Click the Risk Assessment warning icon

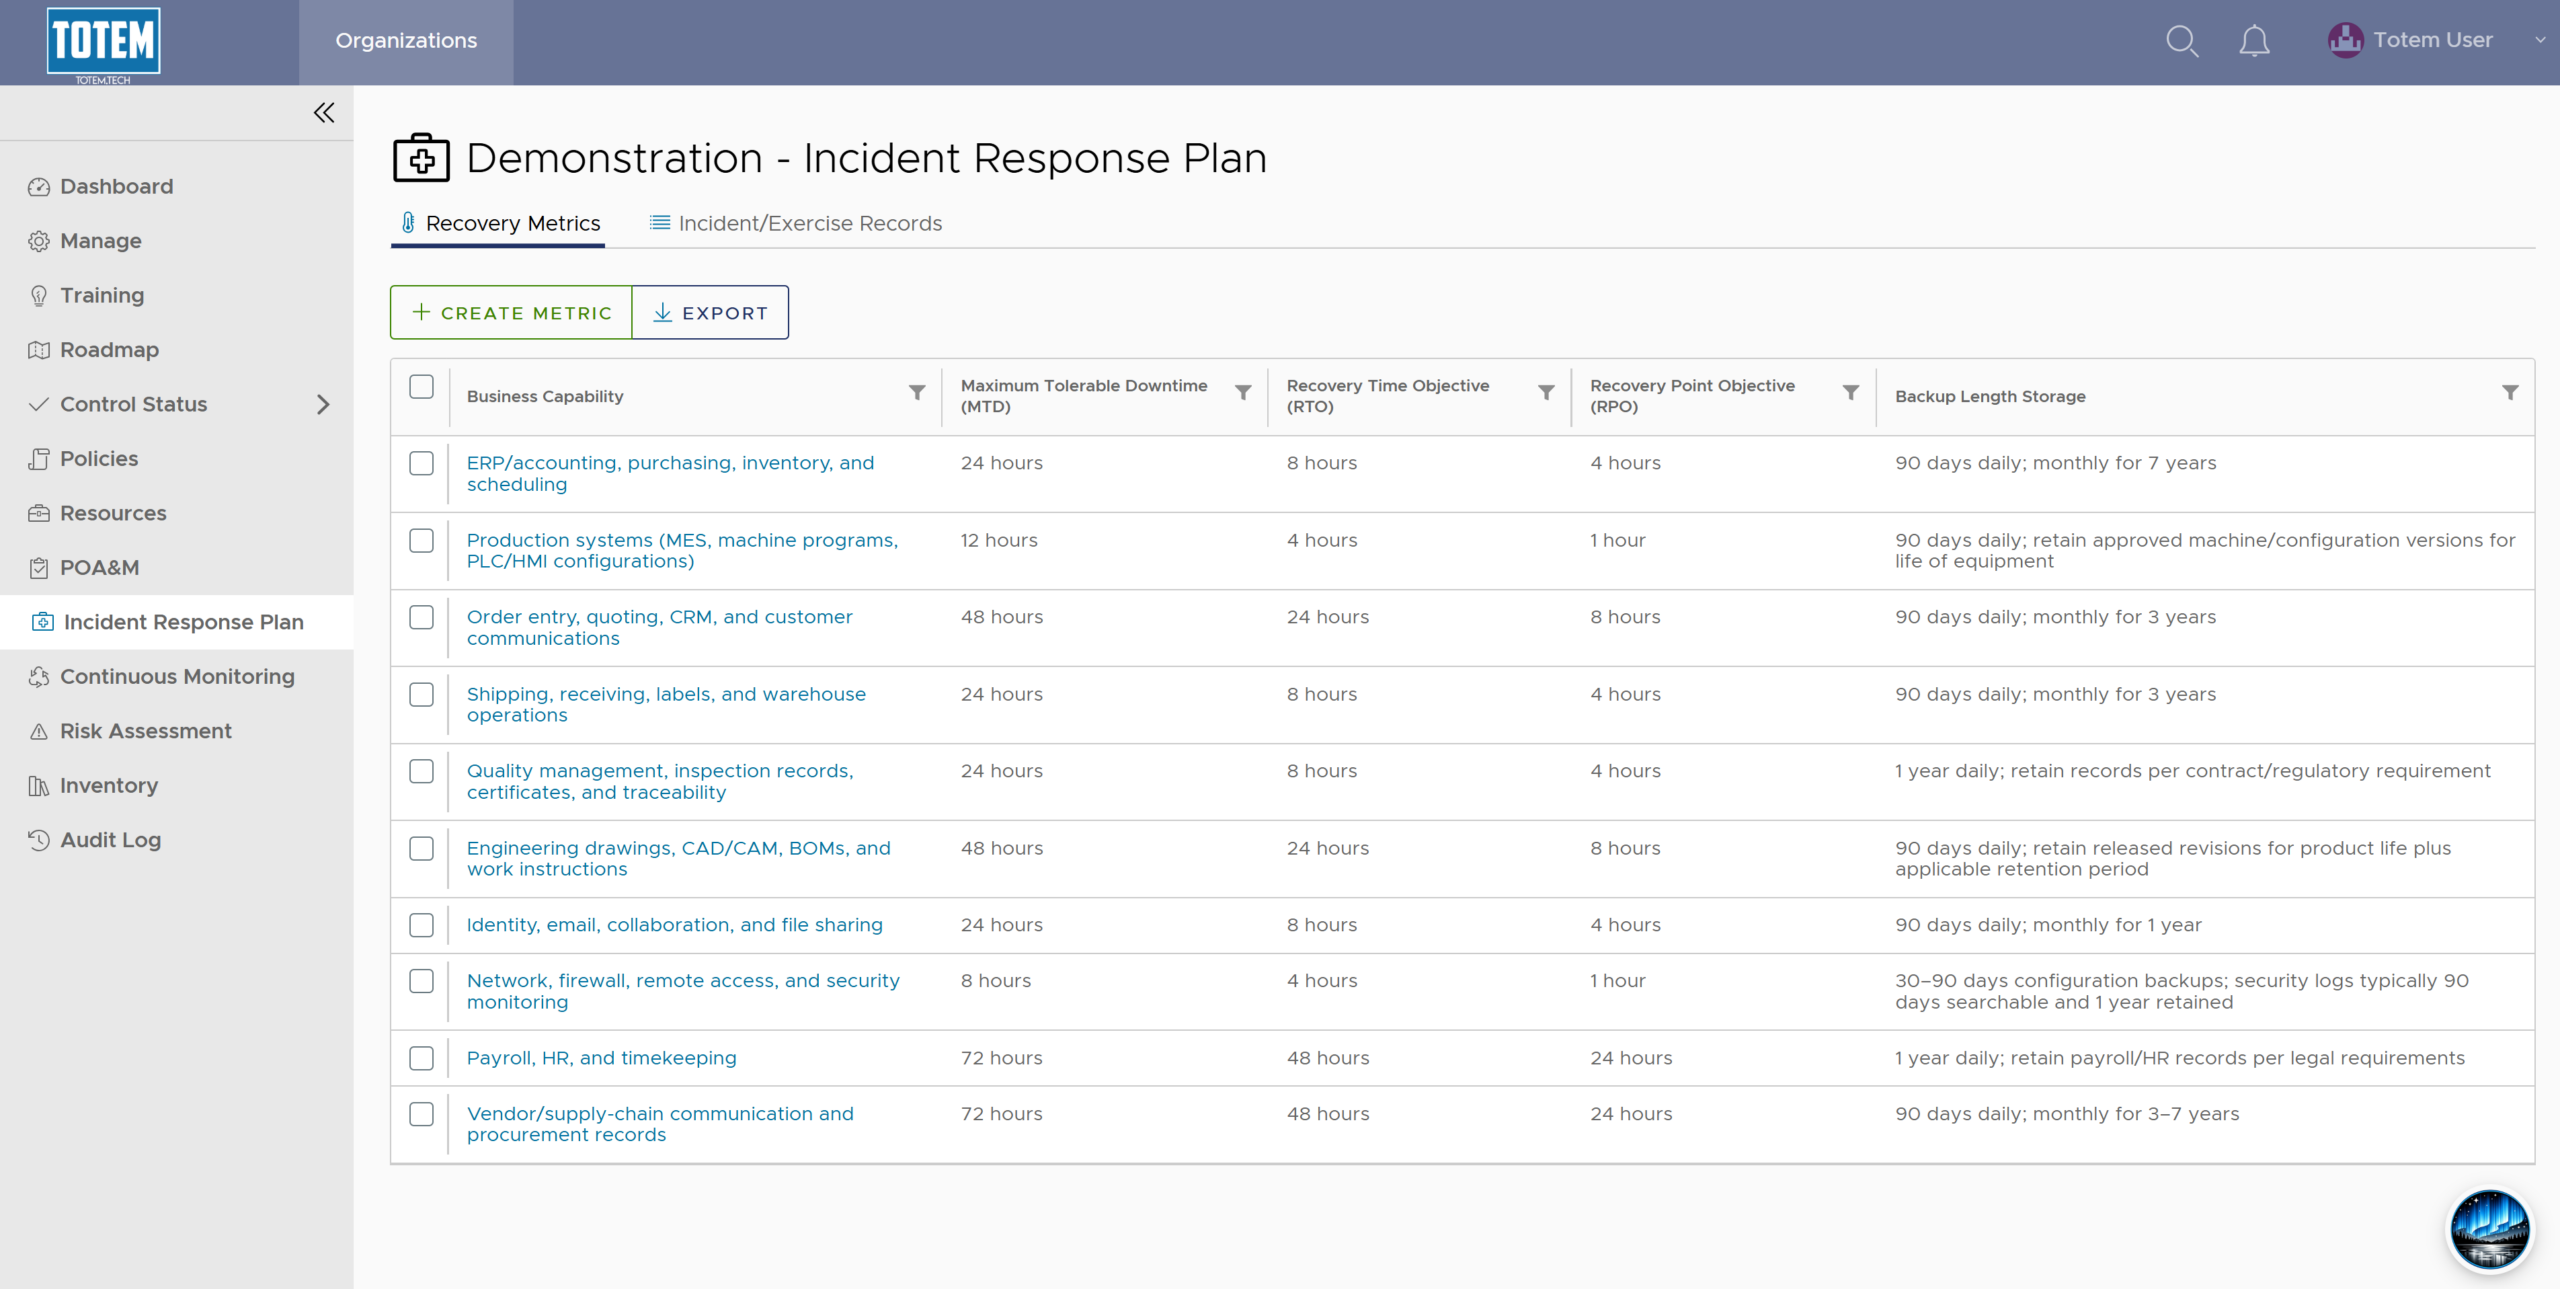39,731
